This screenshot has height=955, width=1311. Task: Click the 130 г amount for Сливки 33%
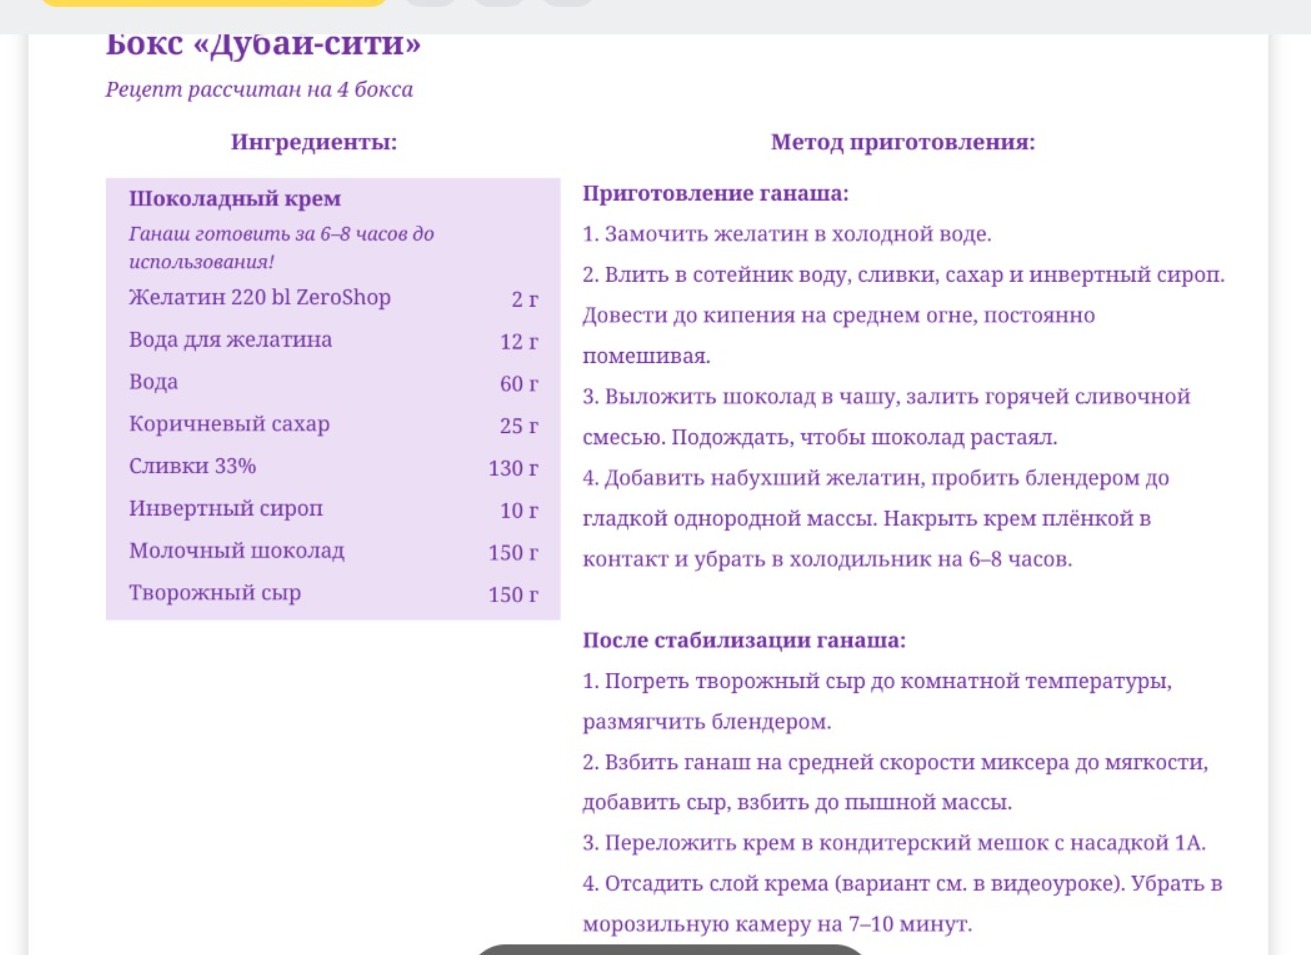tap(512, 468)
